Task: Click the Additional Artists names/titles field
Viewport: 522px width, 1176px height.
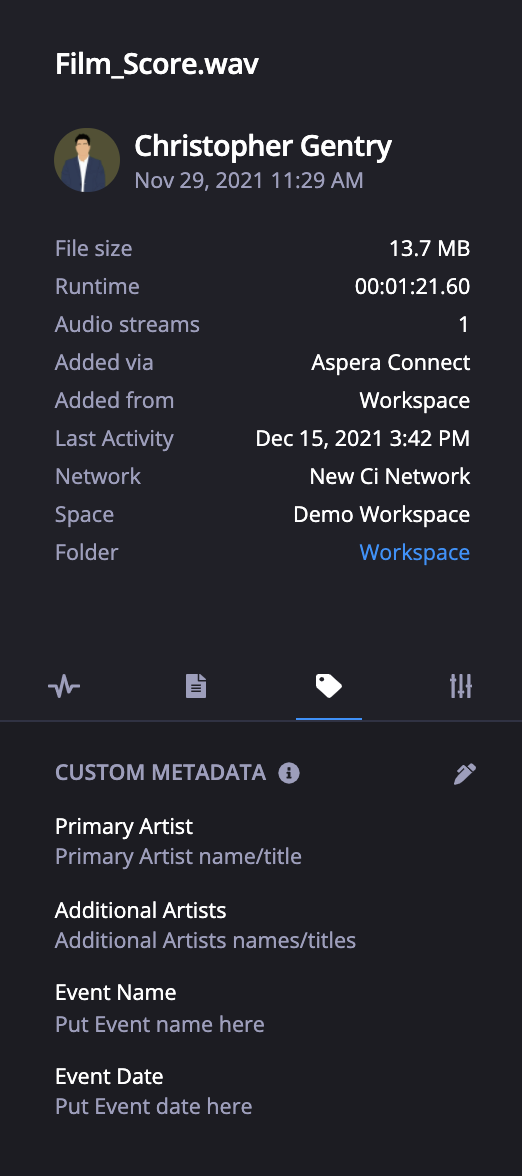Action: 206,940
